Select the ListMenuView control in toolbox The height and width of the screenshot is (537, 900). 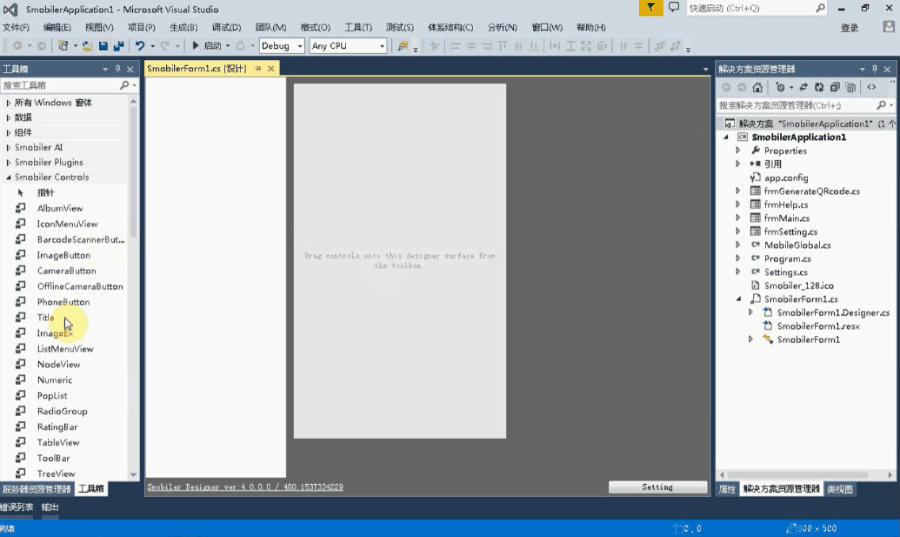[65, 349]
